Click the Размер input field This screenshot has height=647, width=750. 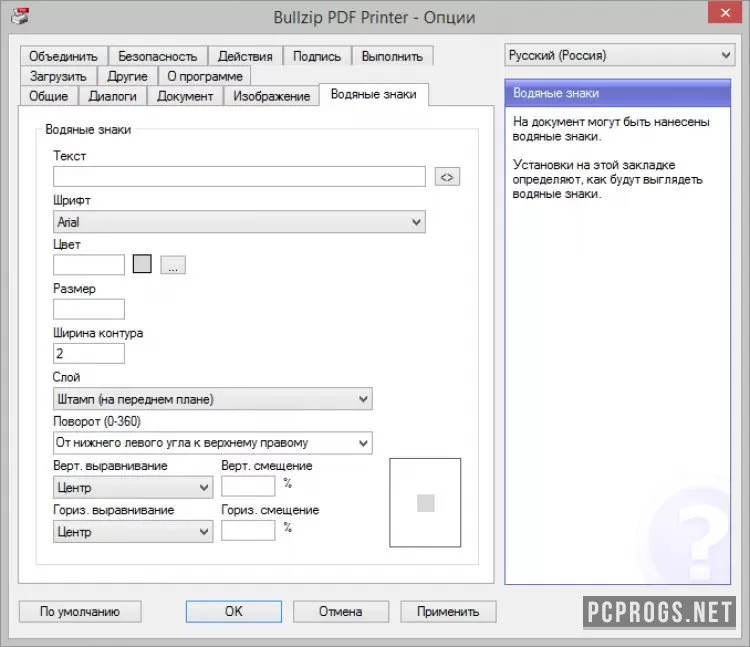pos(89,309)
